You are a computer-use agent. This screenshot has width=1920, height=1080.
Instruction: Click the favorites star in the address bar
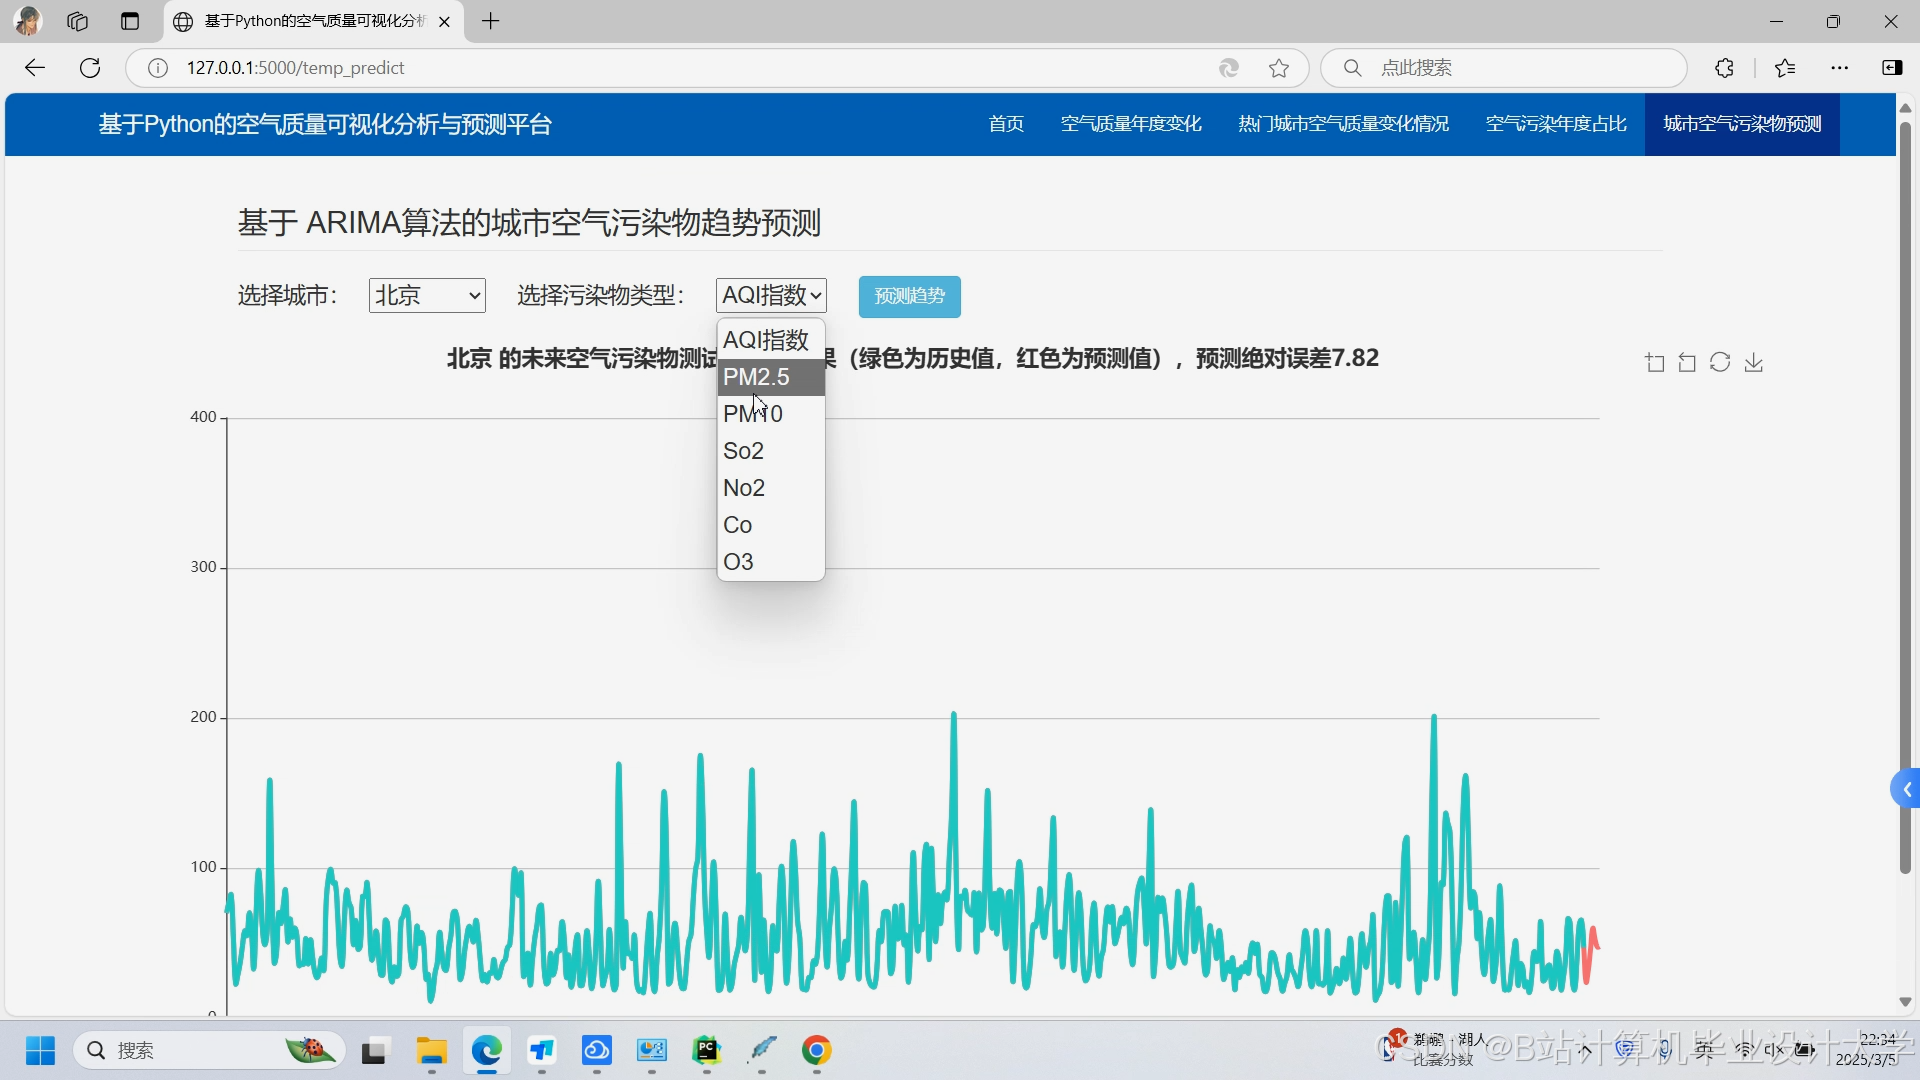coord(1279,68)
